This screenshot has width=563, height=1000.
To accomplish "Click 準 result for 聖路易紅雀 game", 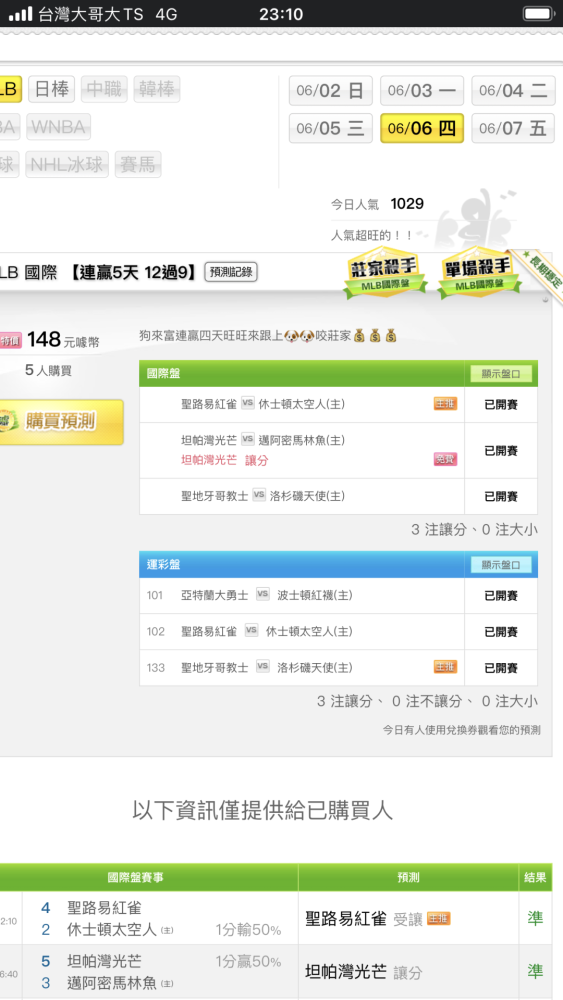I will coord(535,918).
